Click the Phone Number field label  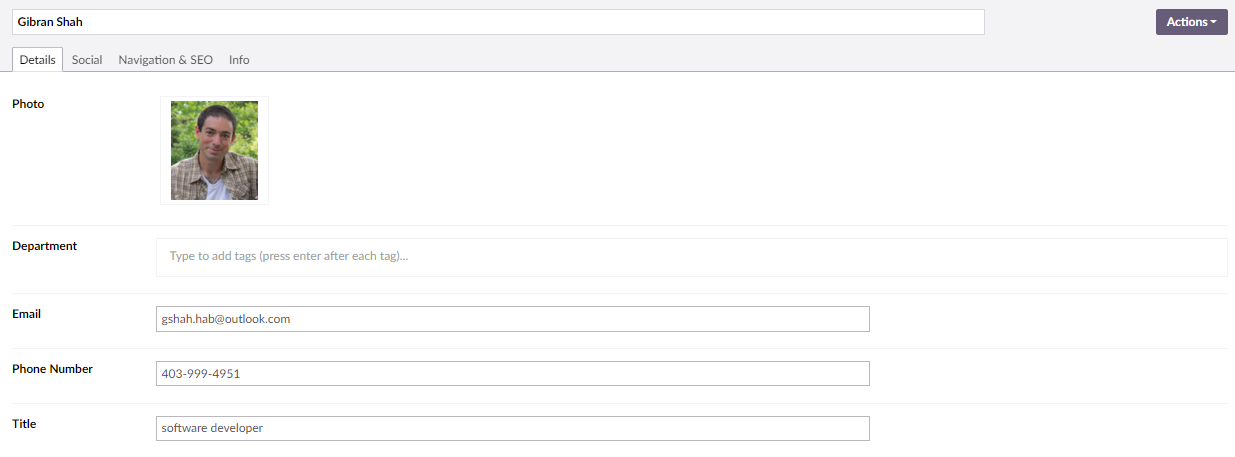52,369
